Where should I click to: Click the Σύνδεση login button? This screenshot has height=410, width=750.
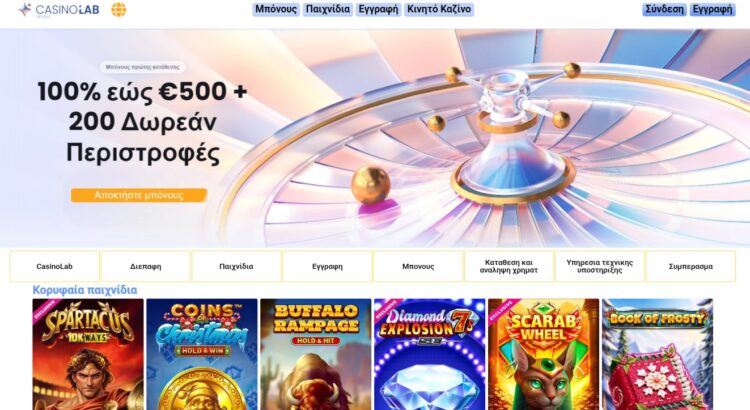click(664, 9)
